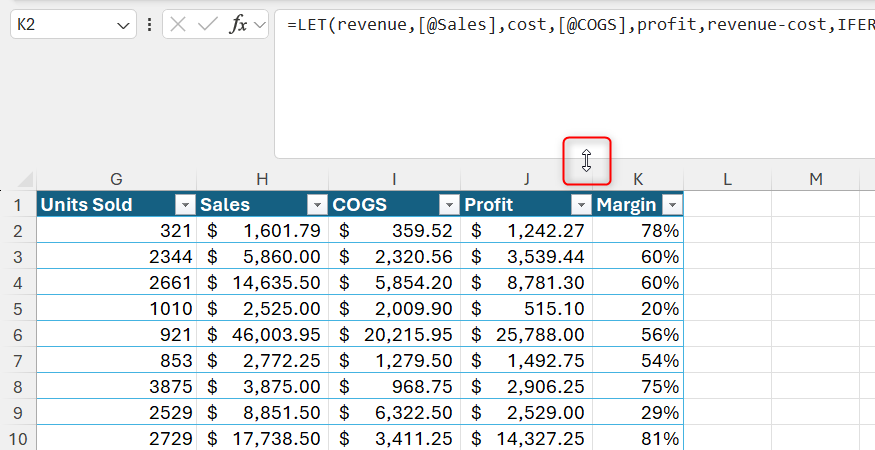This screenshot has height=450, width=875.
Task: Select column L header
Action: click(x=727, y=179)
